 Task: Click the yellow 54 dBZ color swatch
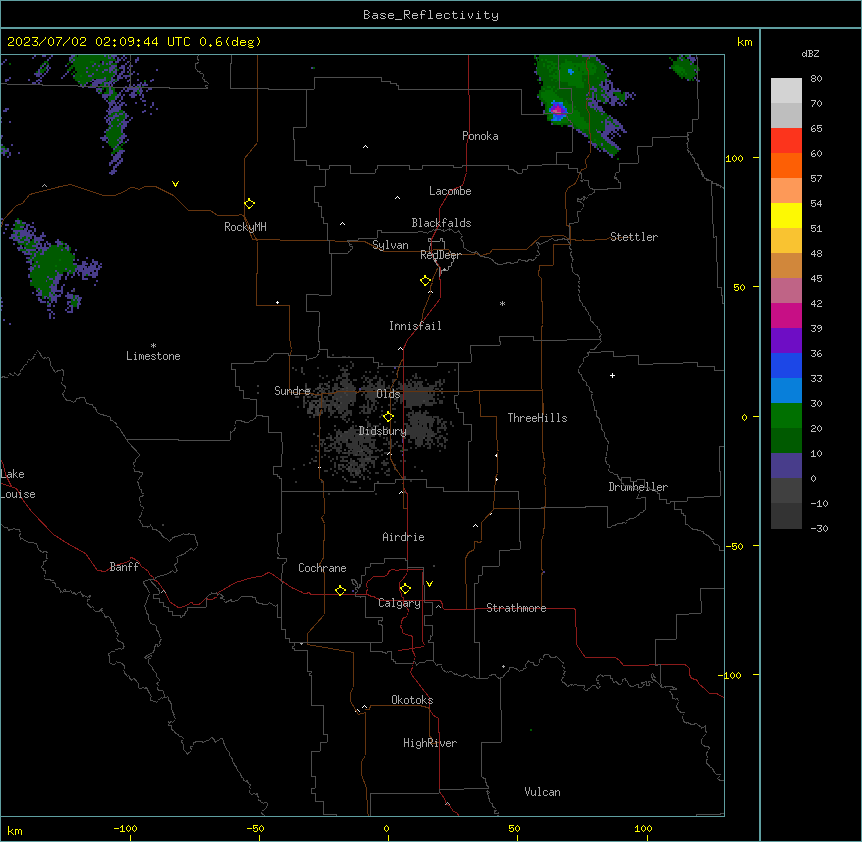pos(786,215)
